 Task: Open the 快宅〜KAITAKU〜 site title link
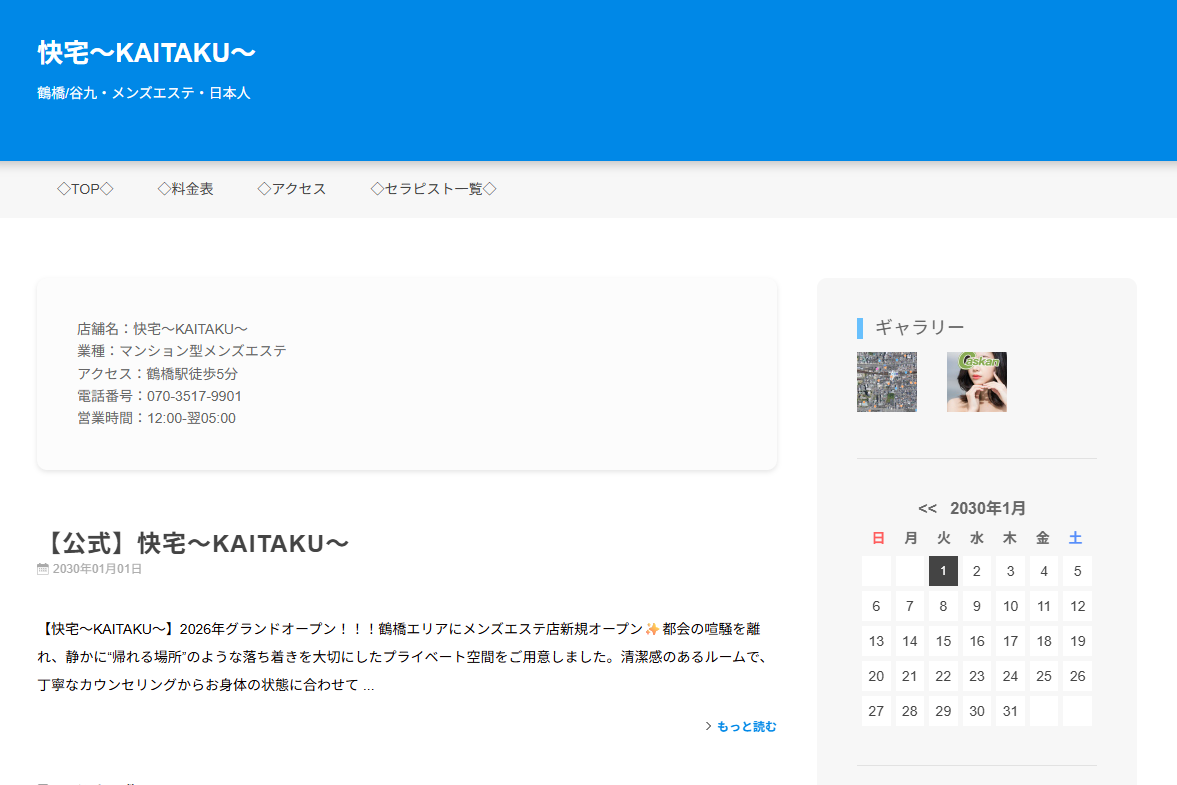coord(146,53)
